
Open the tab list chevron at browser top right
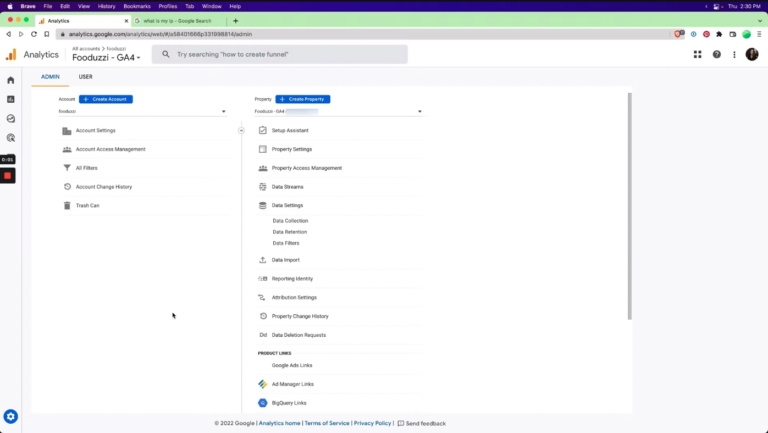click(760, 21)
